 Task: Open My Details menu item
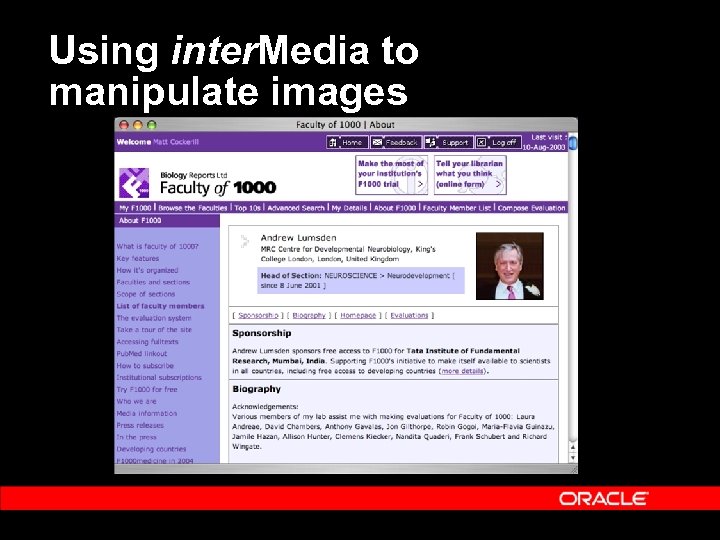tap(349, 208)
